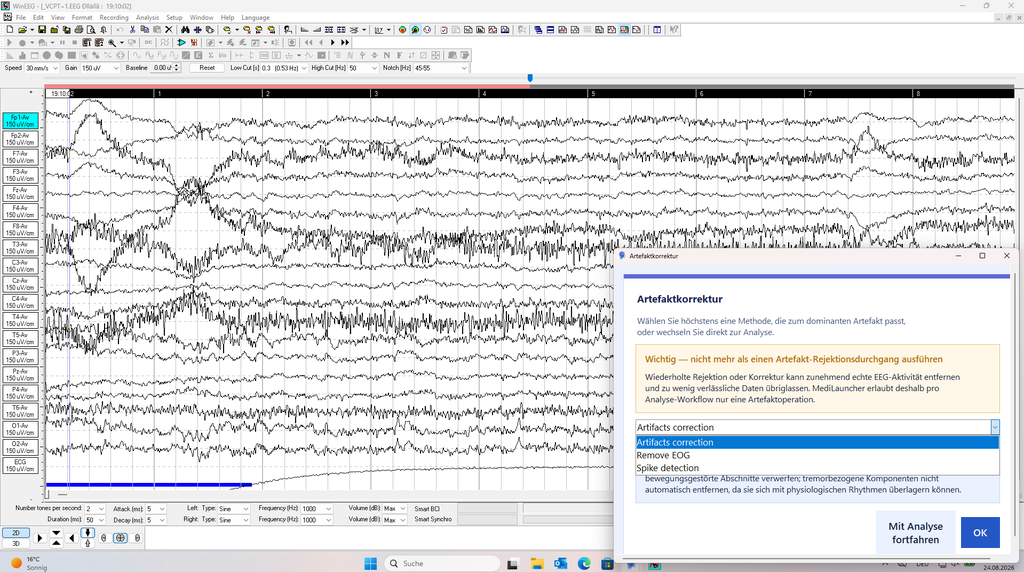Viewport: 1024px width, 572px height.
Task: Click the weather widget 16°C Sonnig
Action: click(29, 563)
